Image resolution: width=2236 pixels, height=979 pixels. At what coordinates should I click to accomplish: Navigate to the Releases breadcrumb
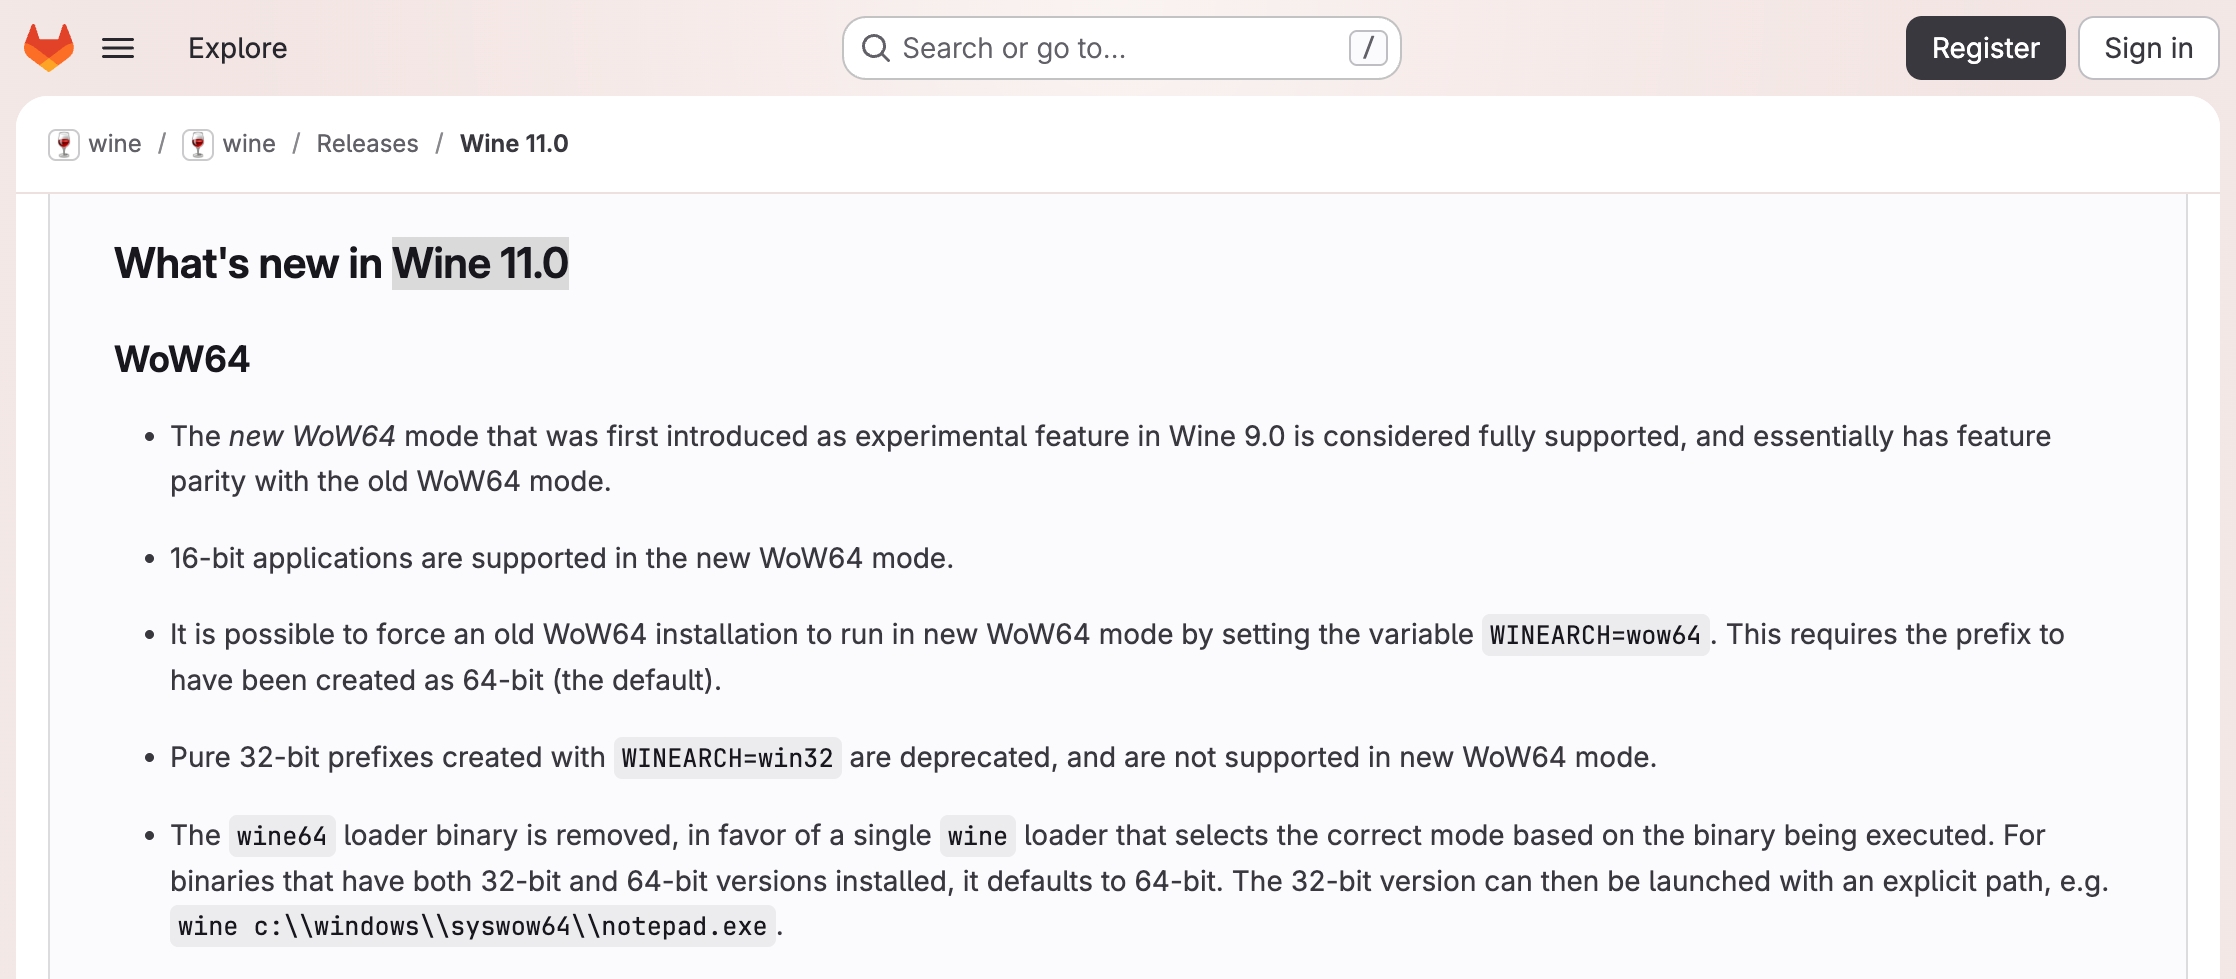click(367, 144)
